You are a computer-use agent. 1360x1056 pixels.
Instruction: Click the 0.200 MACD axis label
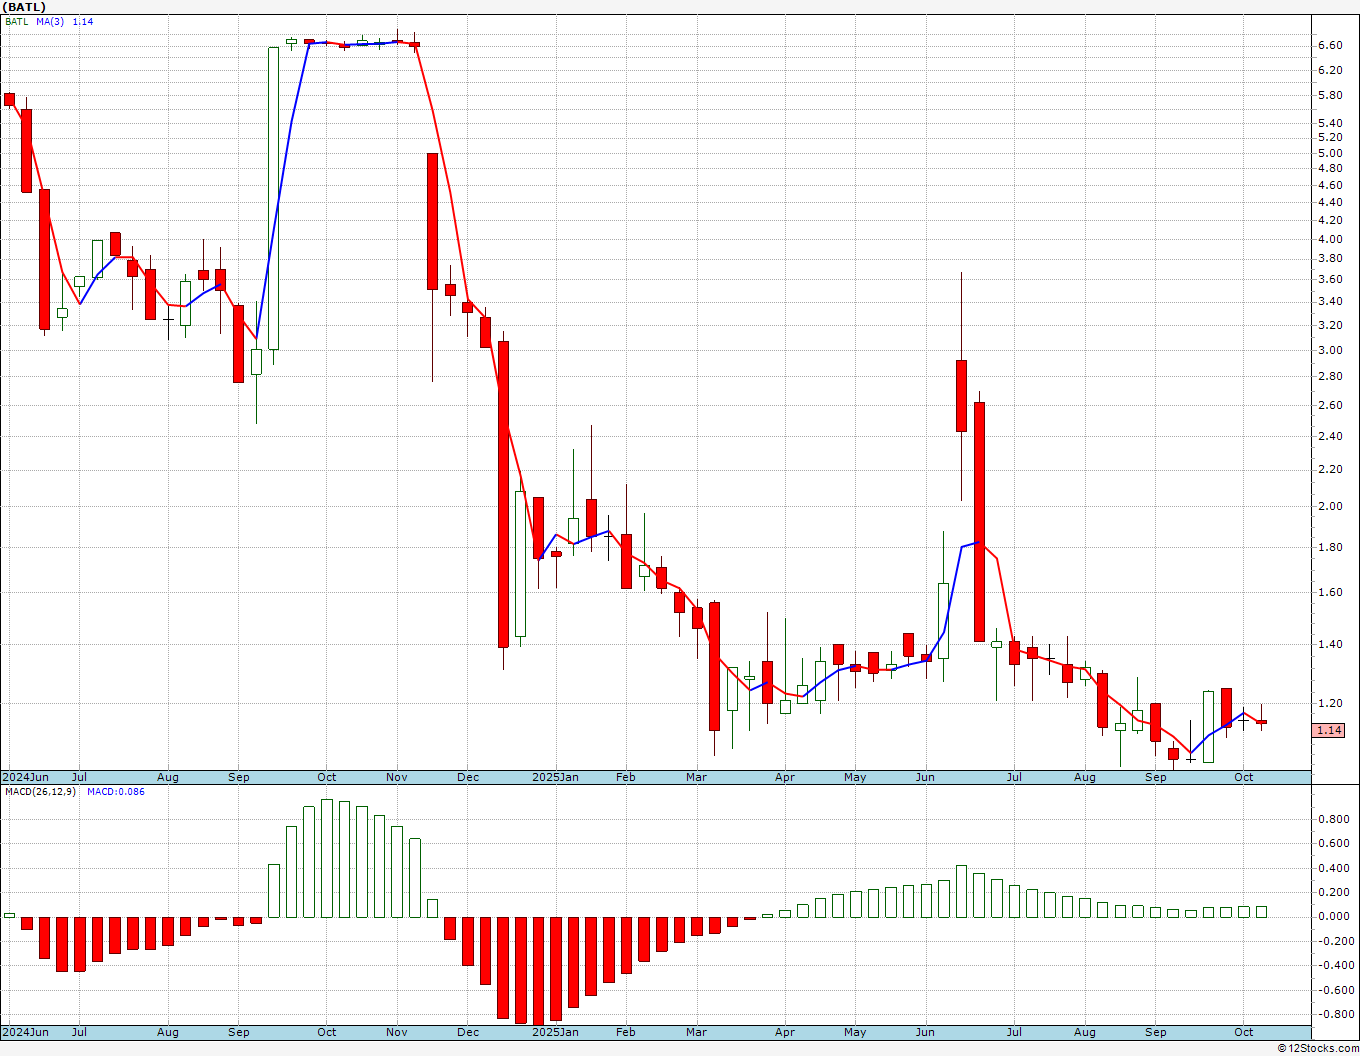[1333, 892]
